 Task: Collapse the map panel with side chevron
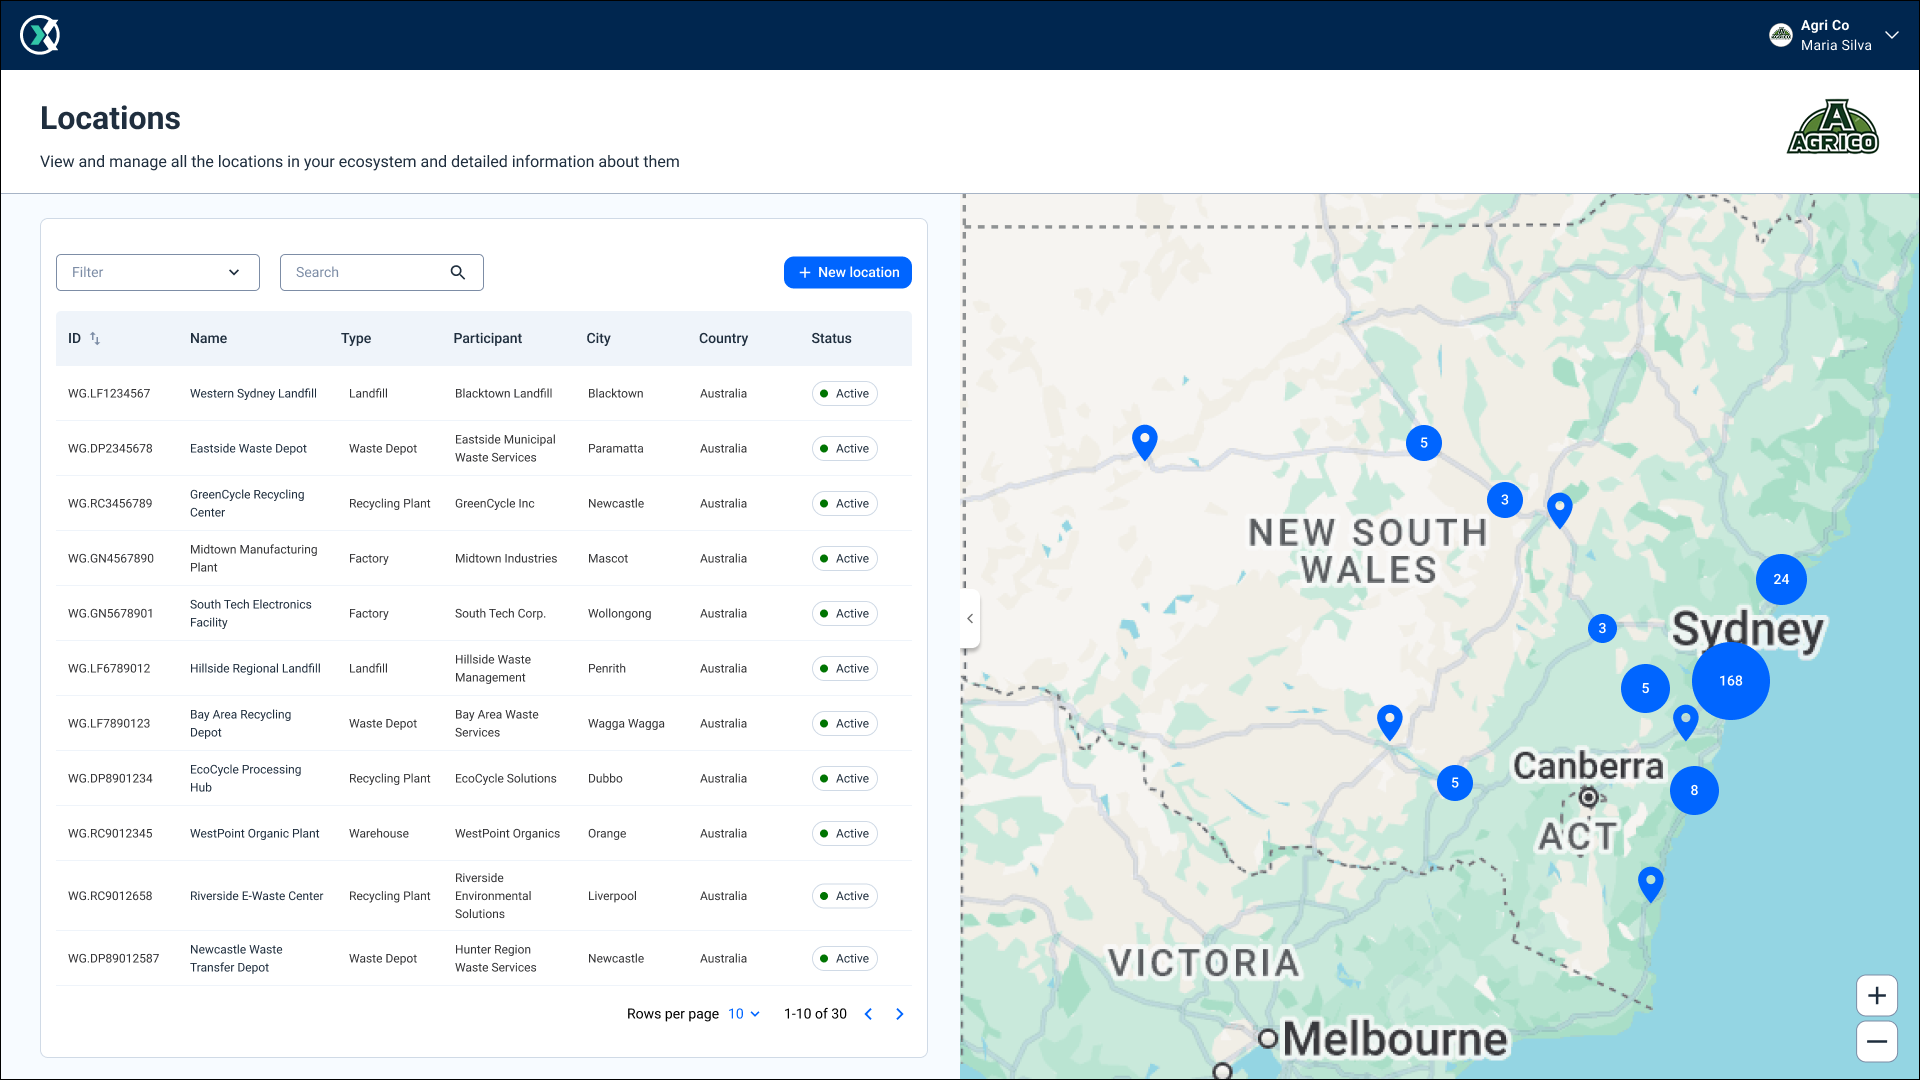(970, 619)
